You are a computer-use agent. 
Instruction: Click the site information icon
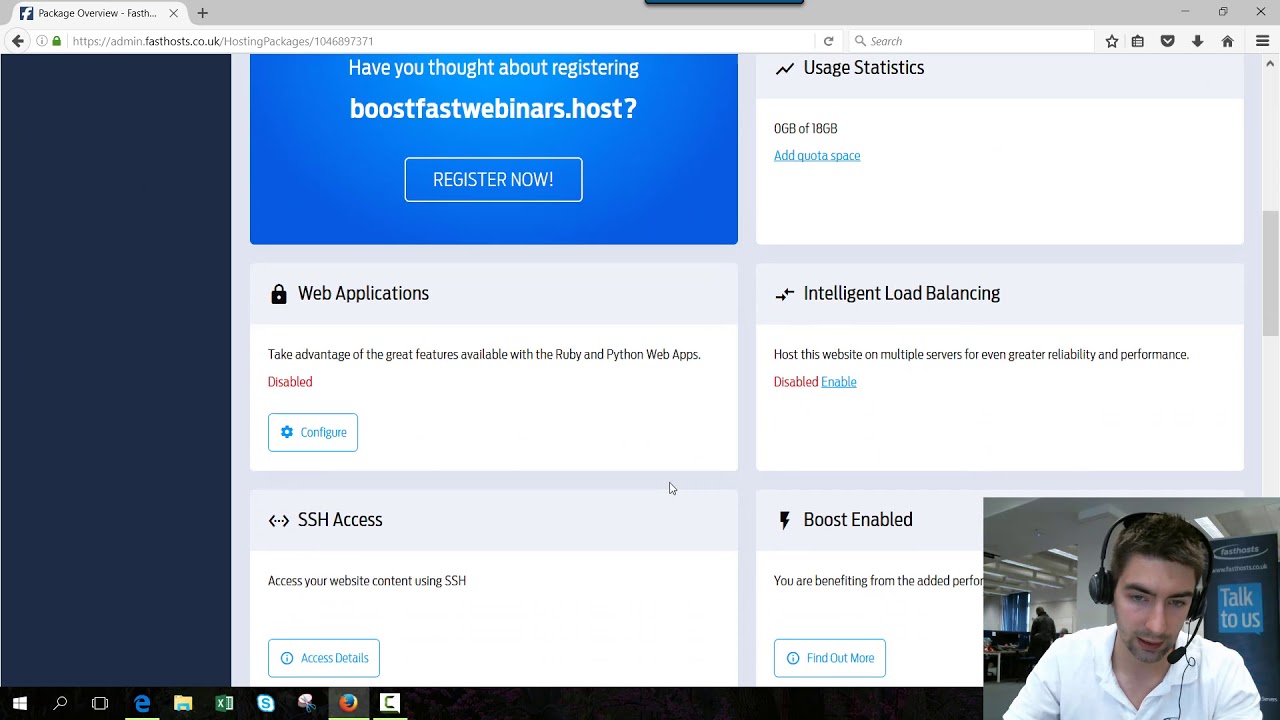[x=41, y=41]
